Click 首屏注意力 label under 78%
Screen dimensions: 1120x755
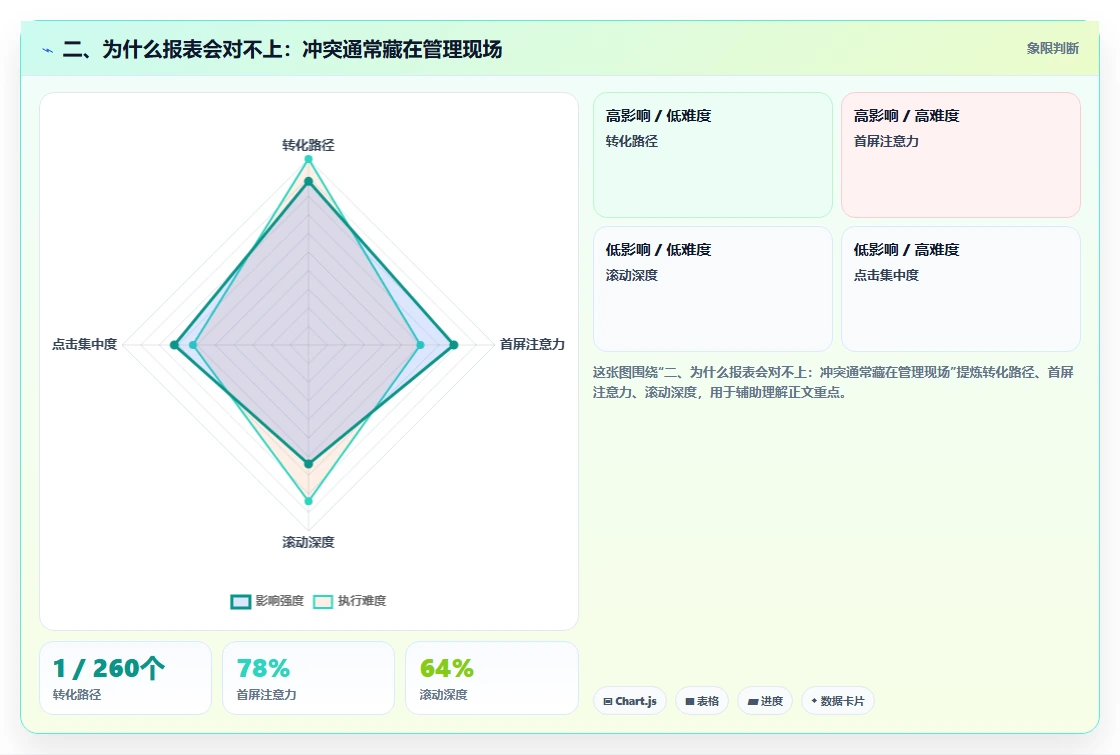coord(266,694)
